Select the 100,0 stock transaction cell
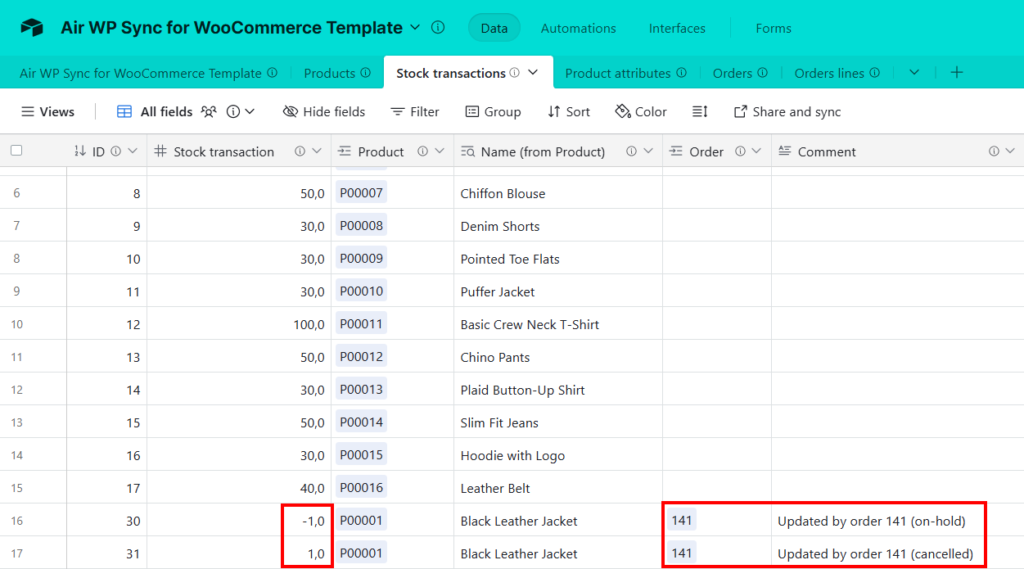This screenshot has height=569, width=1024. pos(239,324)
